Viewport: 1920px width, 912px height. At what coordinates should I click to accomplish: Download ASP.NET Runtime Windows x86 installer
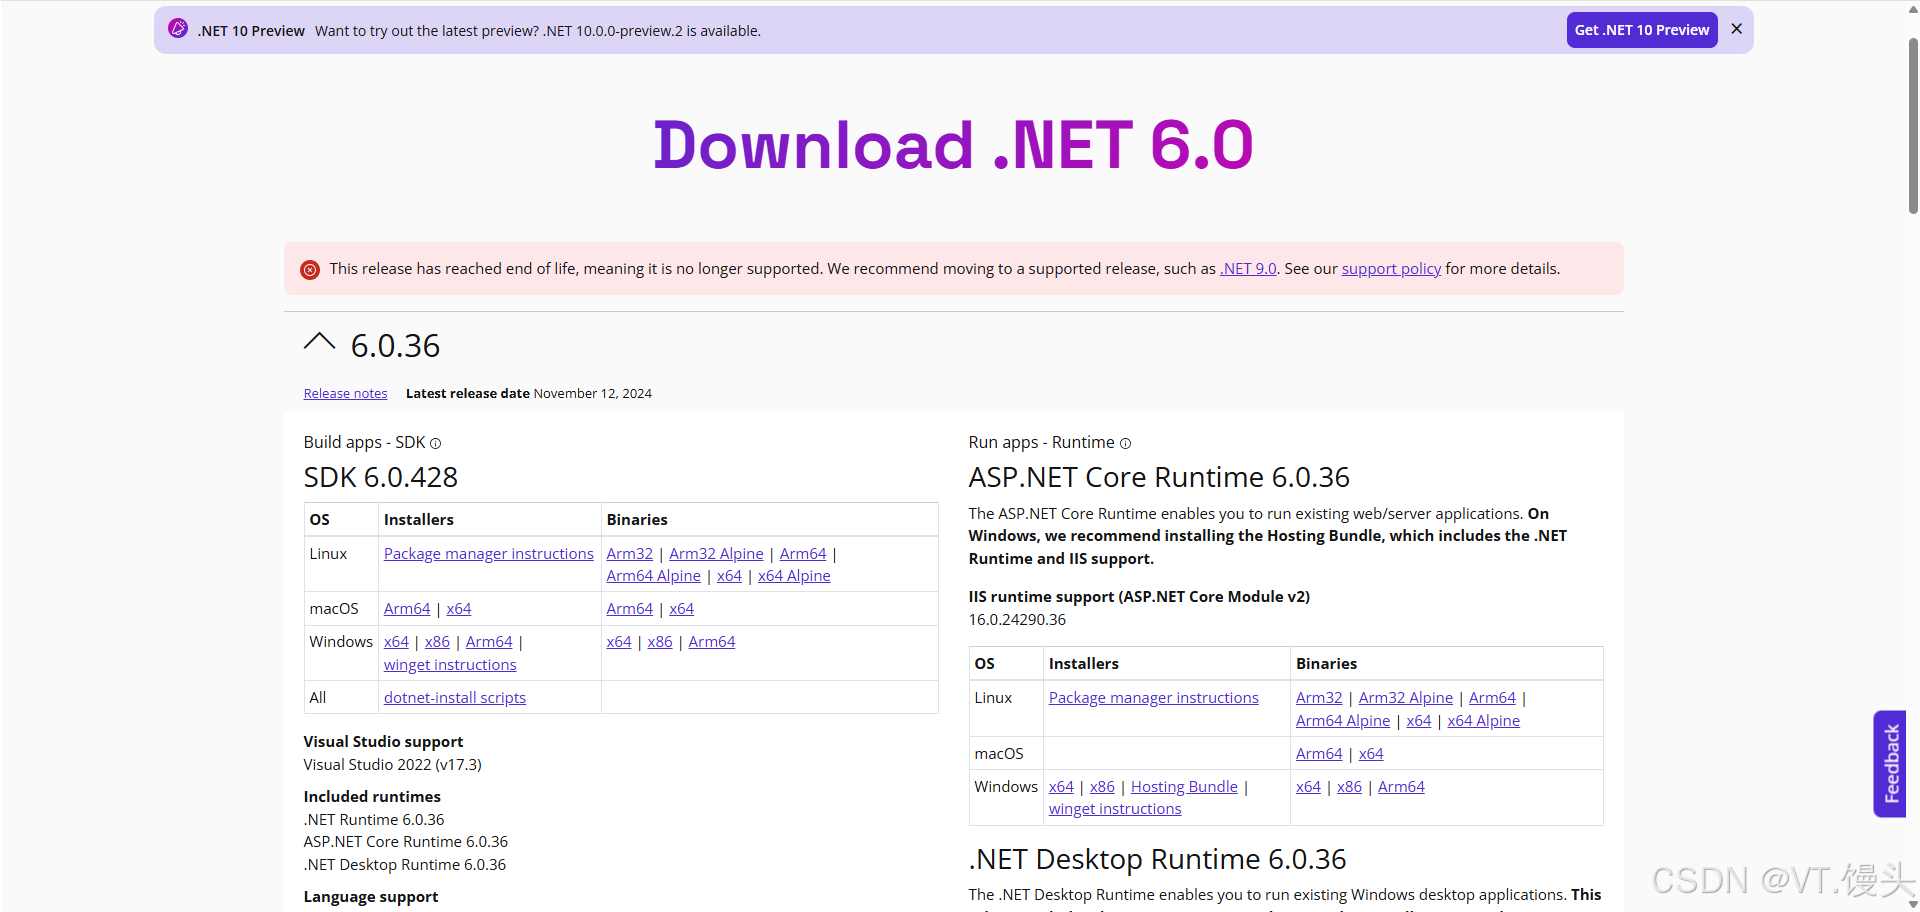tap(1102, 786)
